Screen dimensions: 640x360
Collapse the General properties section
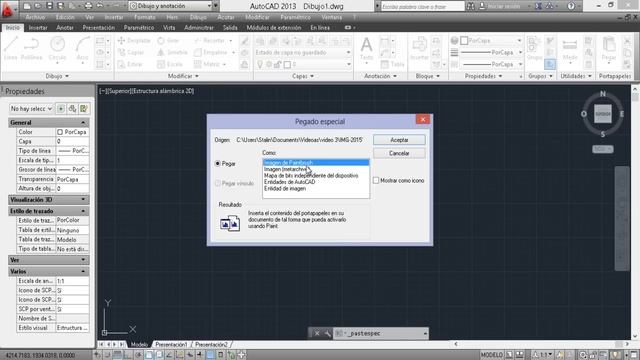83,122
